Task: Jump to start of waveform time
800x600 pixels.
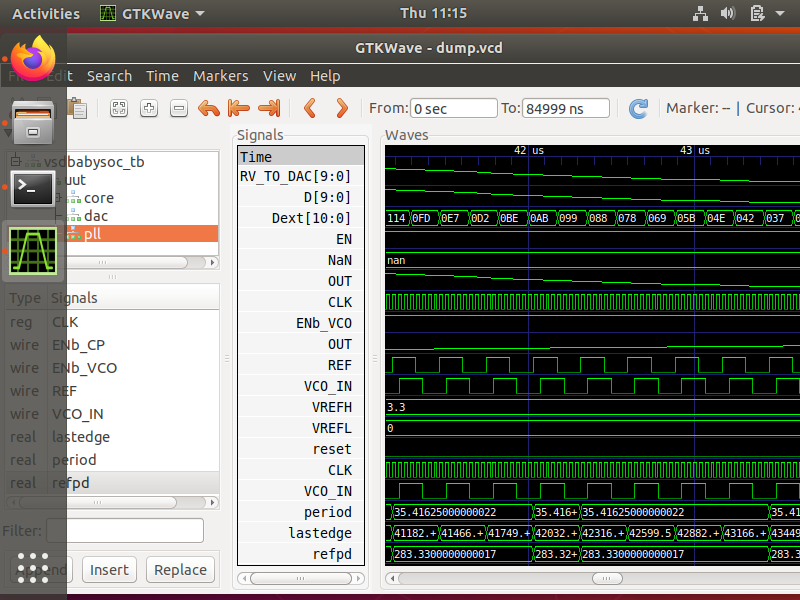Action: [238, 108]
